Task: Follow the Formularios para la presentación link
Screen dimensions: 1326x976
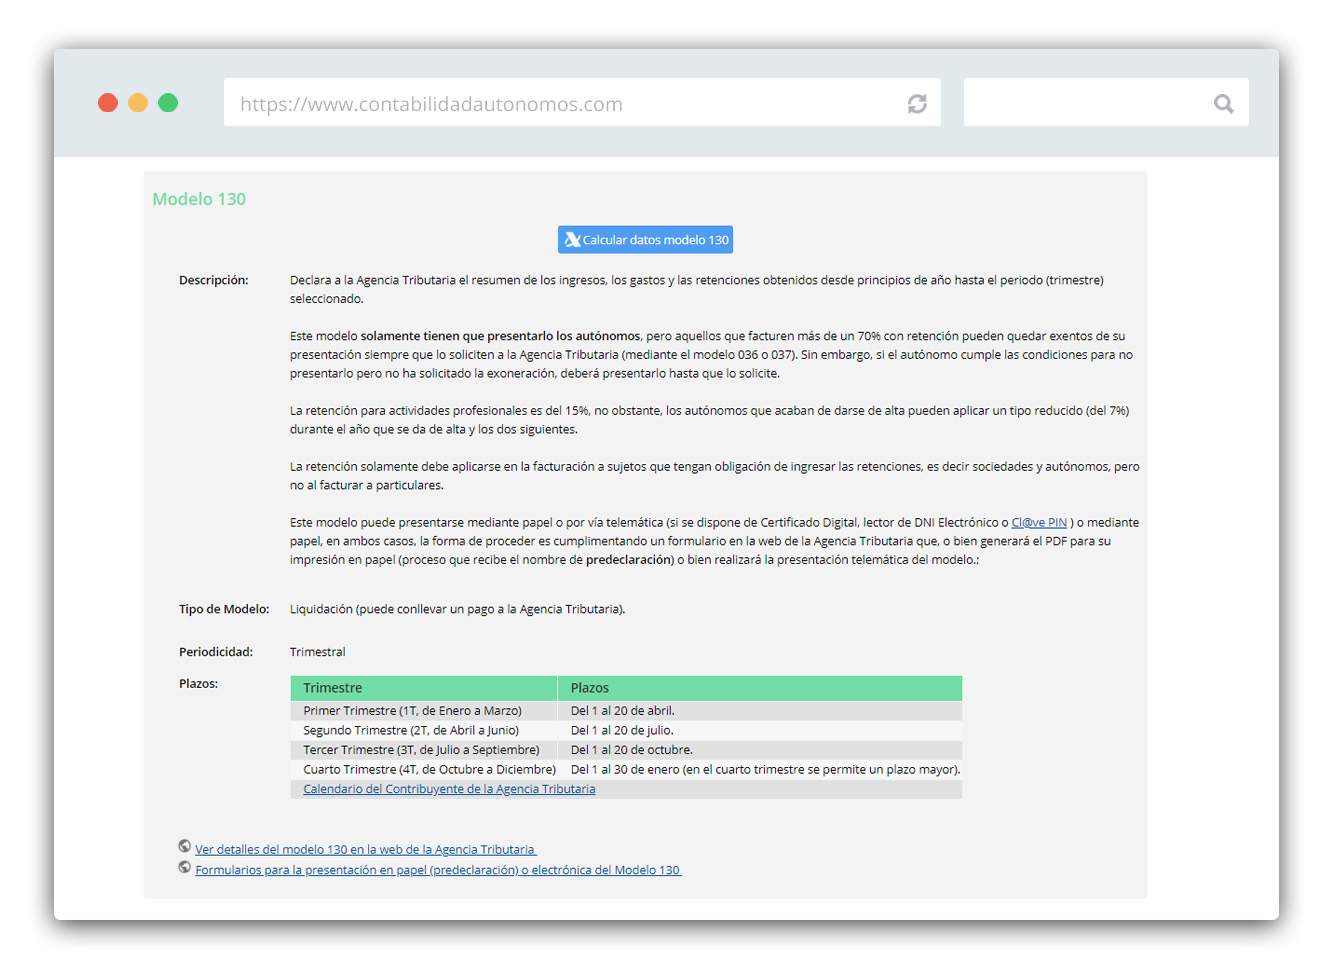Action: tap(437, 871)
